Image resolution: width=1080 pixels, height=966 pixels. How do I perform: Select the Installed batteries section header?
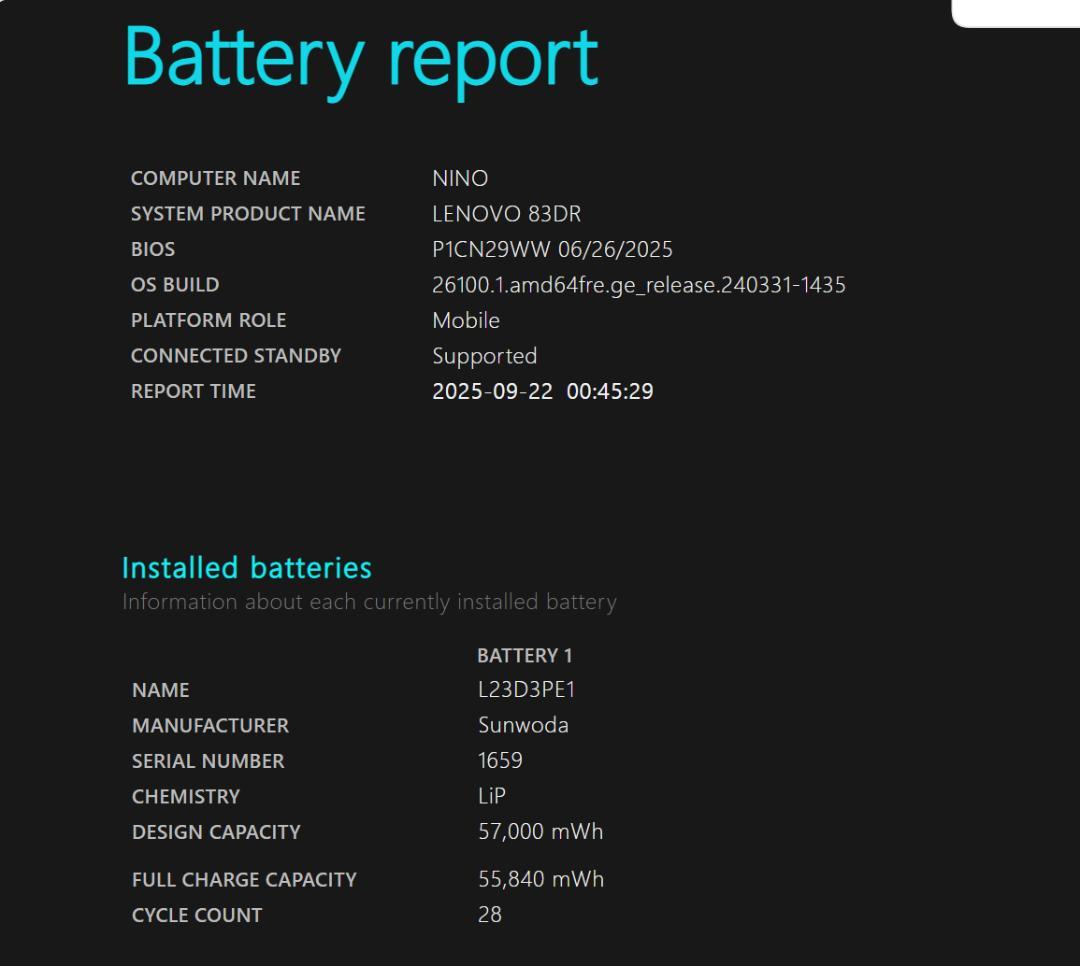pos(245,567)
